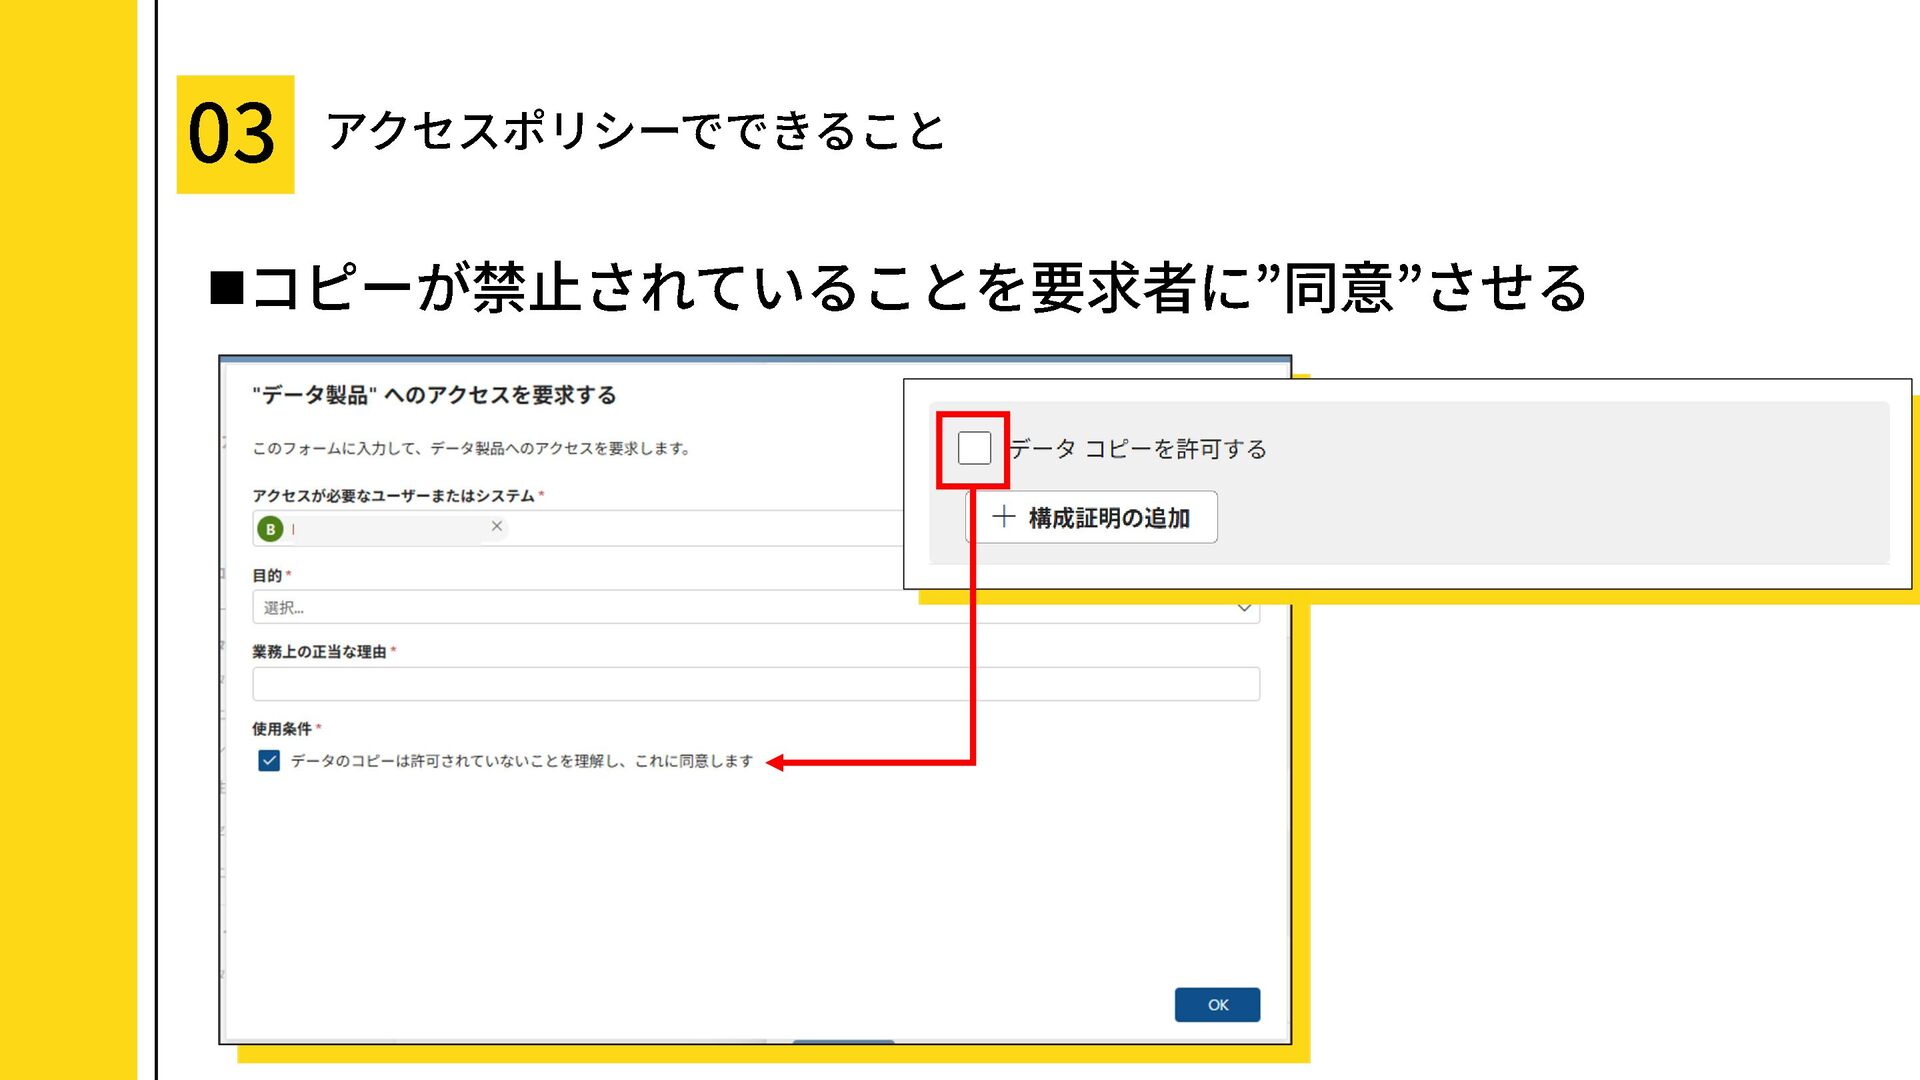This screenshot has width=1920, height=1080.
Task: Click the データ製品へのアクセスを要求する dialog title
Action: [434, 395]
